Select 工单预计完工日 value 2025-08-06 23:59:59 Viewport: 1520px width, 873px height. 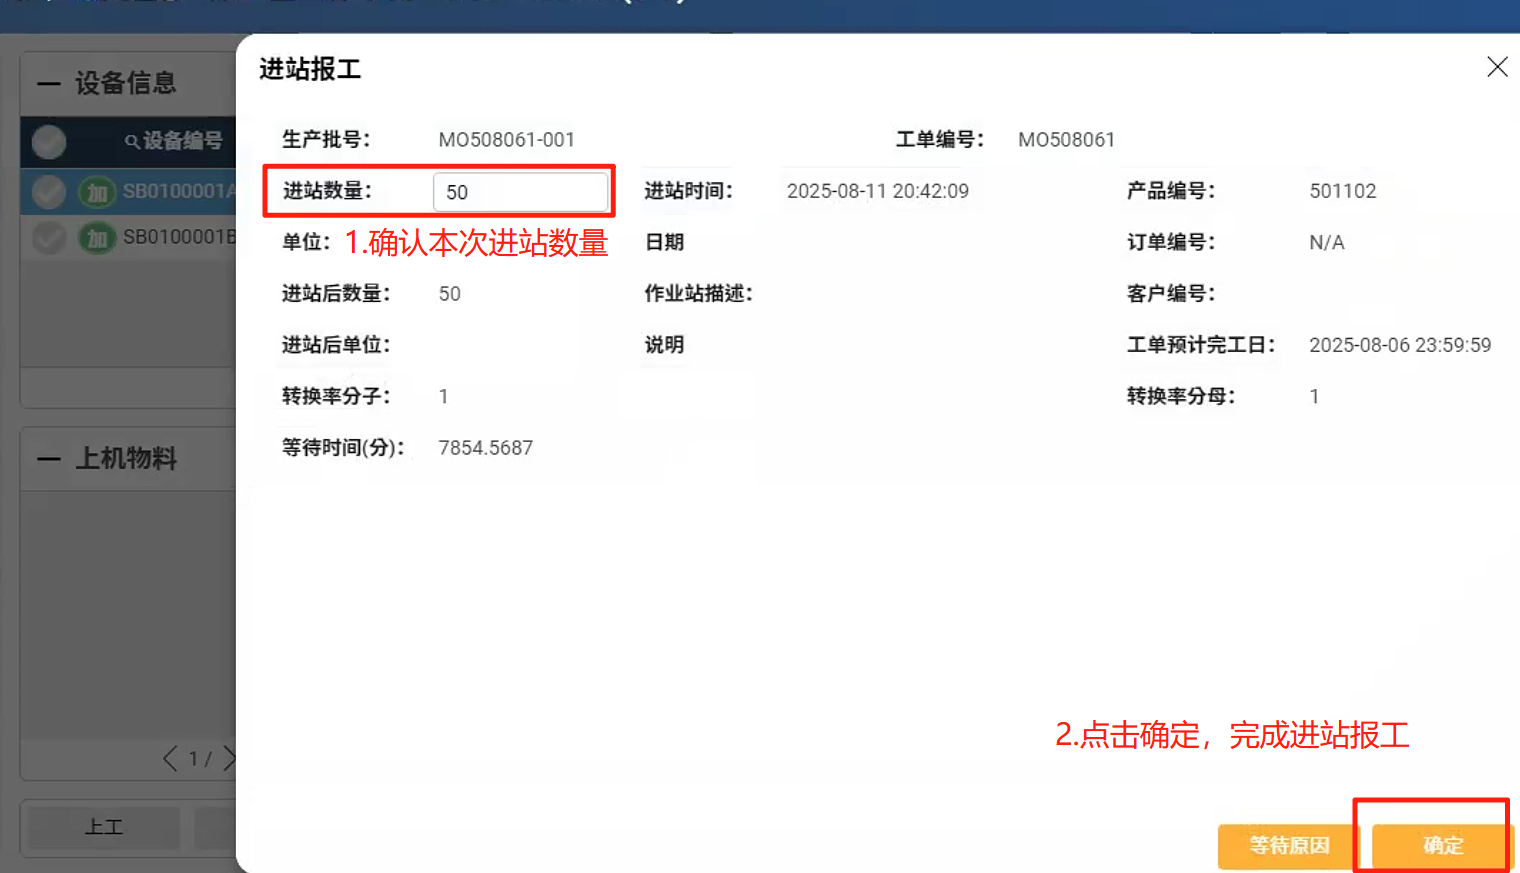pos(1399,345)
